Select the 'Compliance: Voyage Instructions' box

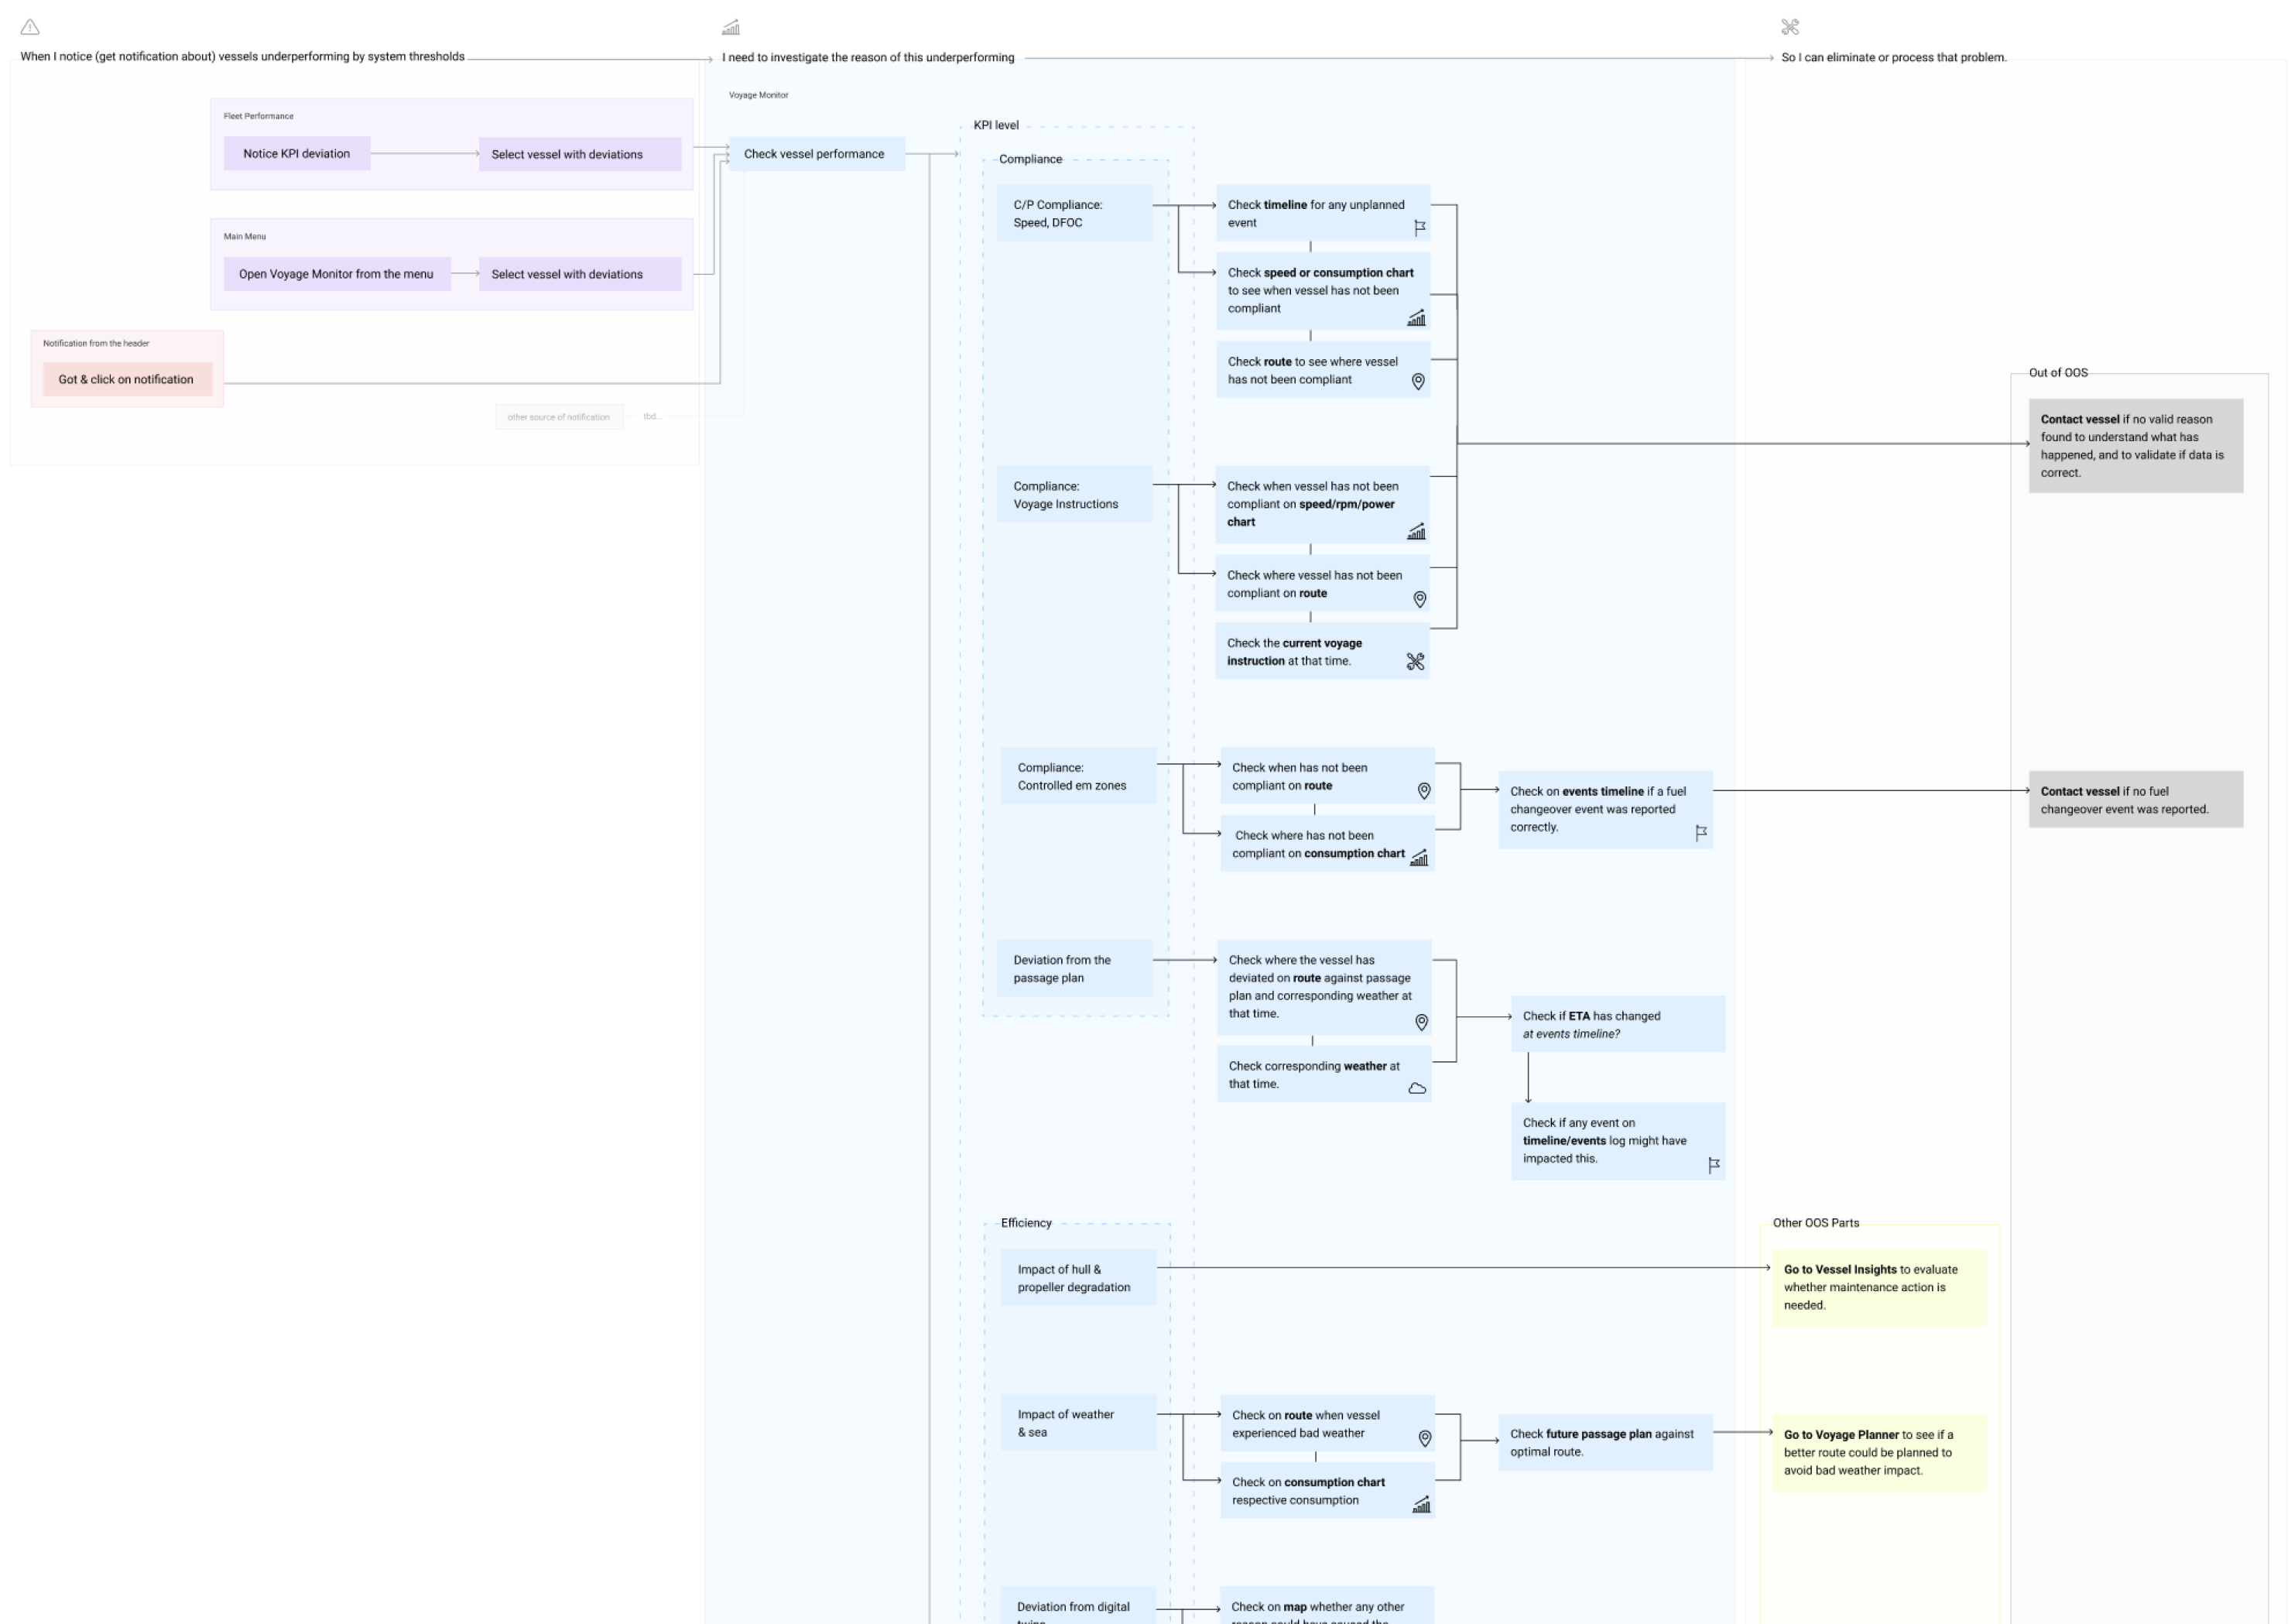(1074, 495)
